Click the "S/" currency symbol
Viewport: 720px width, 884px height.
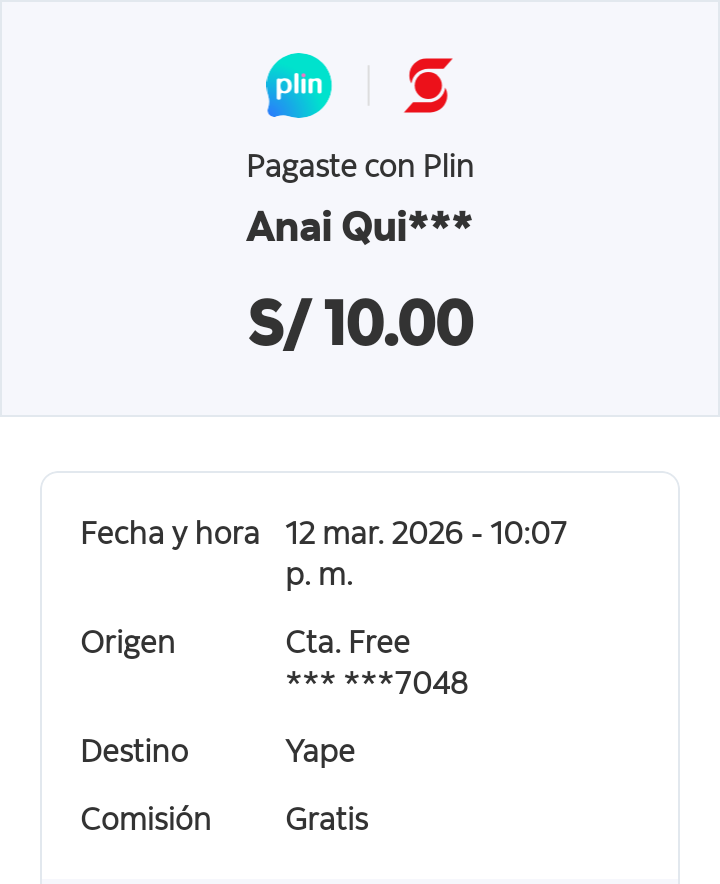(277, 323)
